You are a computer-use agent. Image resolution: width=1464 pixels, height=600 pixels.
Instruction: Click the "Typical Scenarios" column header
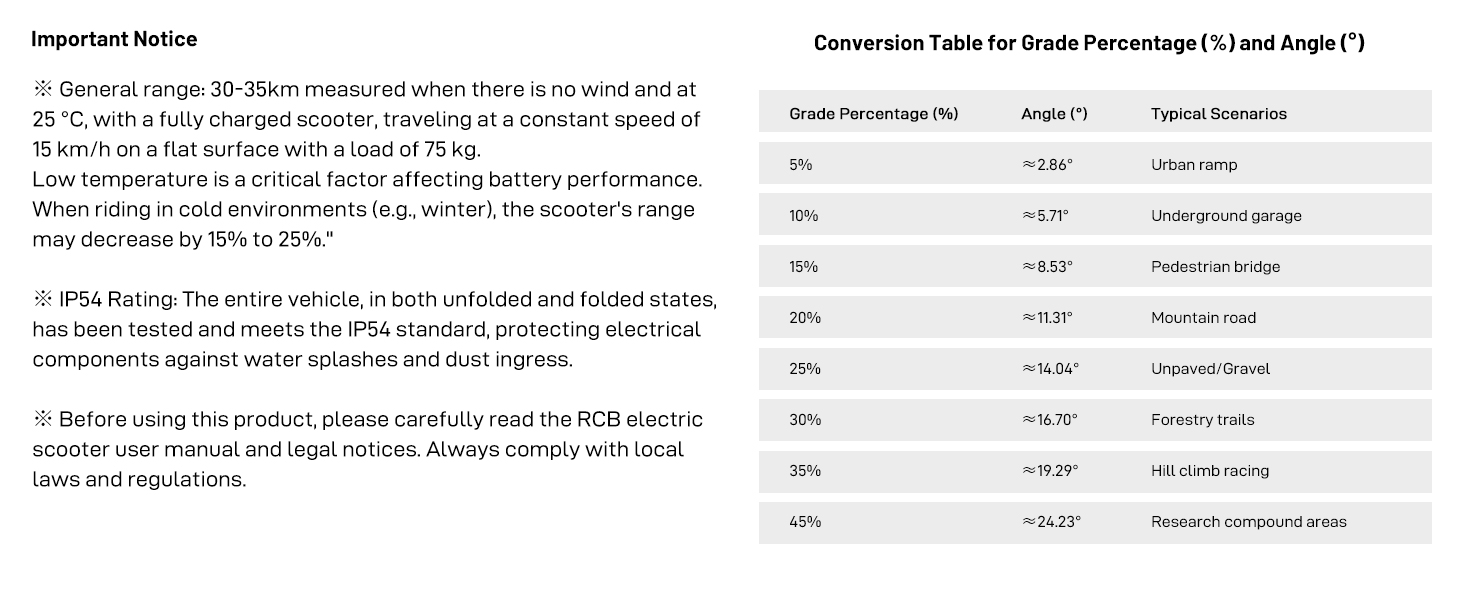pos(1218,114)
